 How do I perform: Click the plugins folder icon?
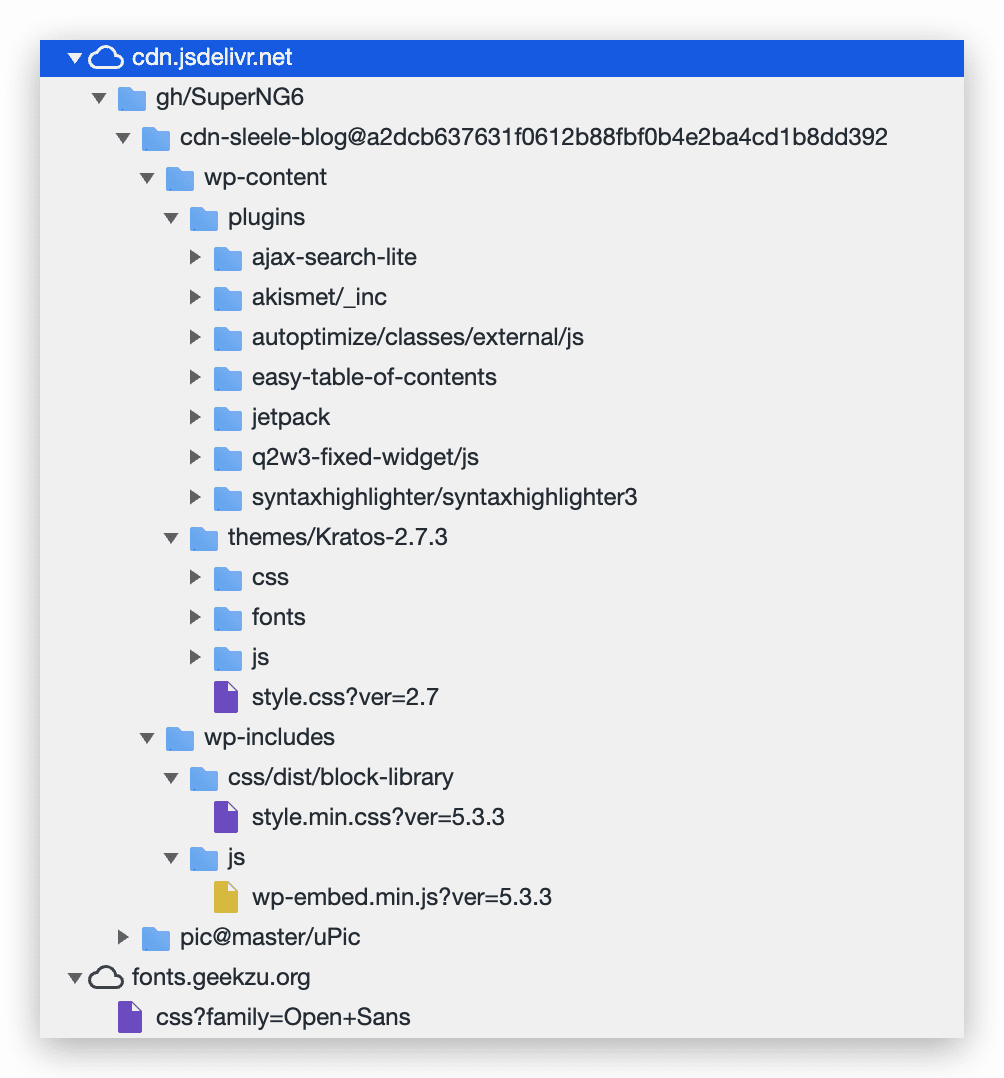(x=204, y=218)
